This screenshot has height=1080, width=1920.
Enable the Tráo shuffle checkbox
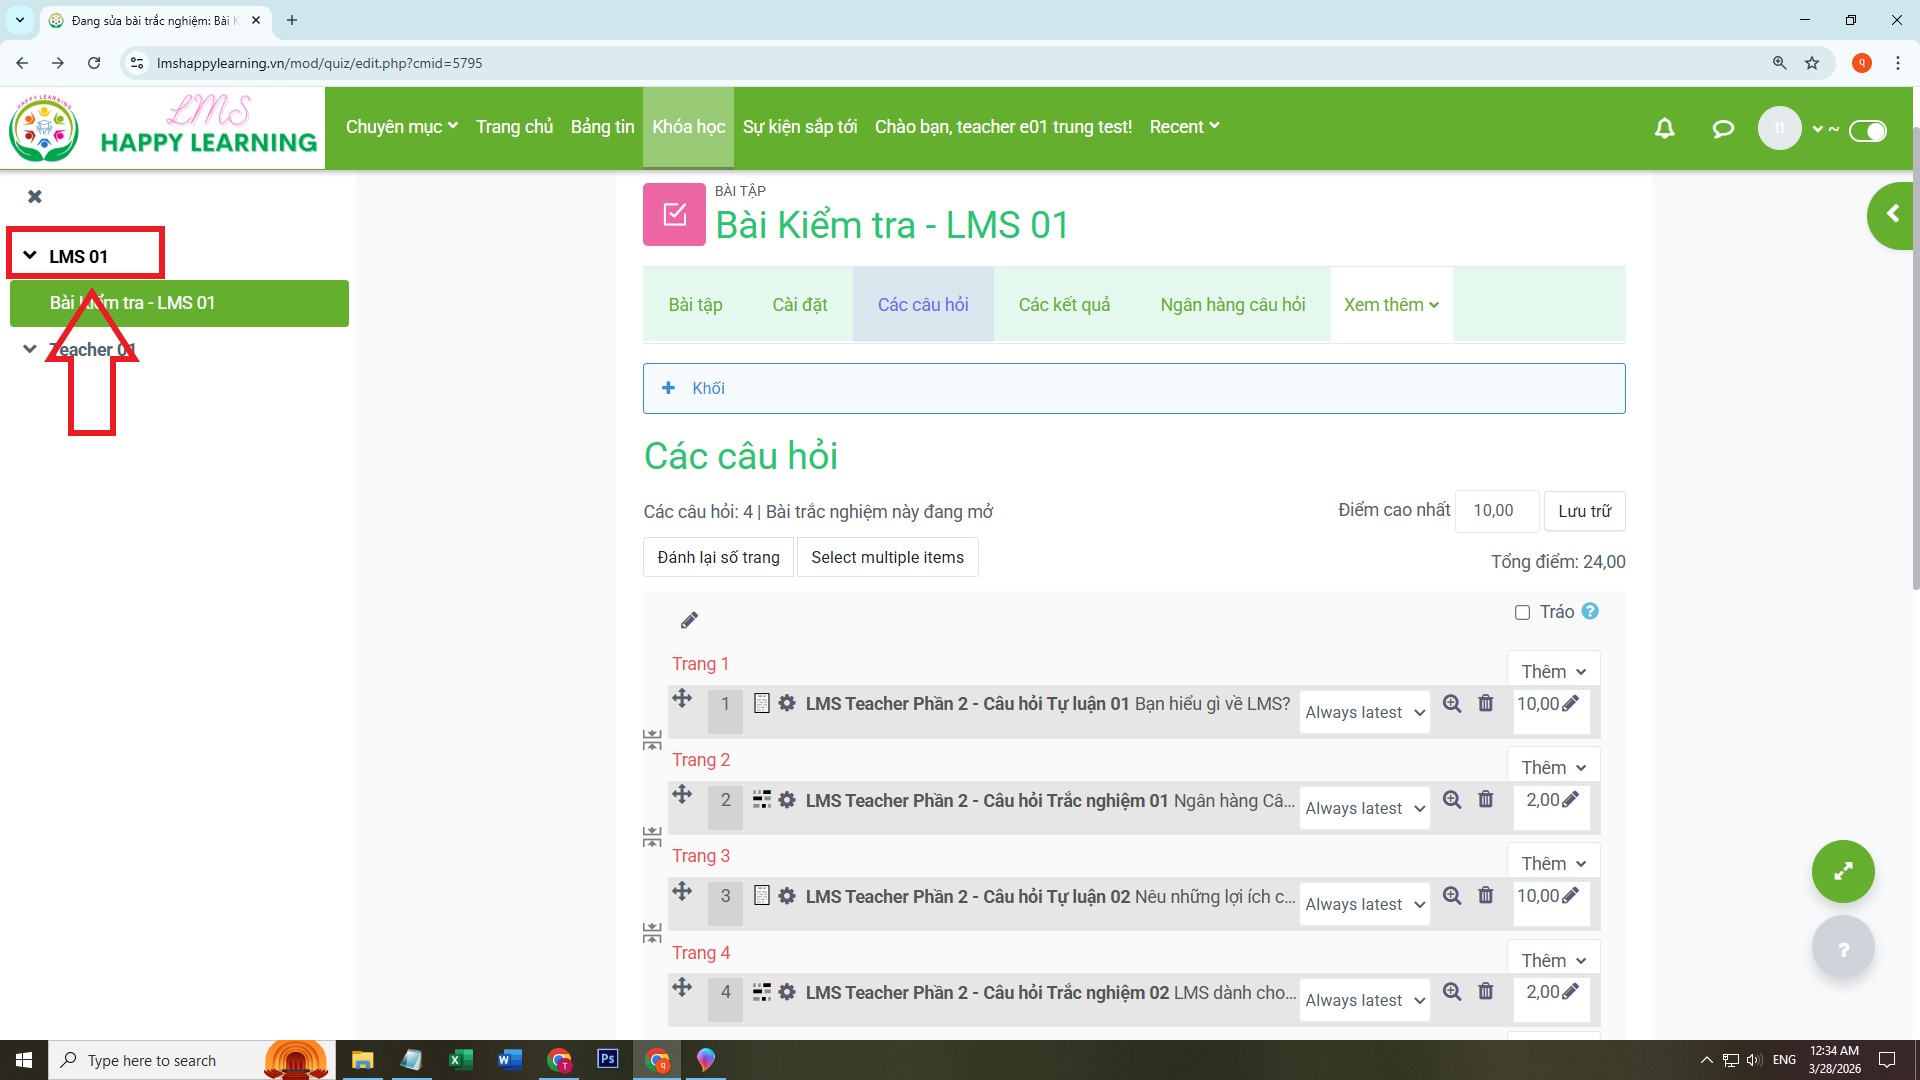[1522, 613]
